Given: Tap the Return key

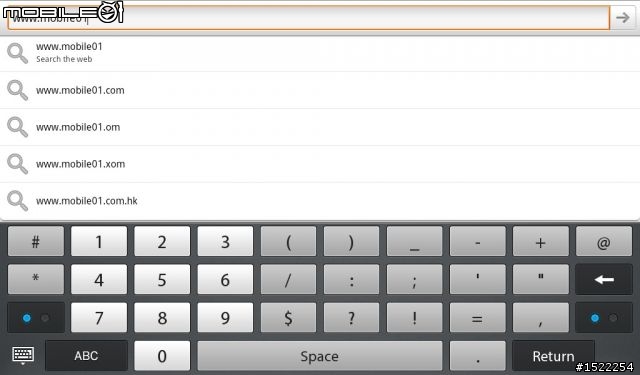Looking at the screenshot, I should 553,356.
